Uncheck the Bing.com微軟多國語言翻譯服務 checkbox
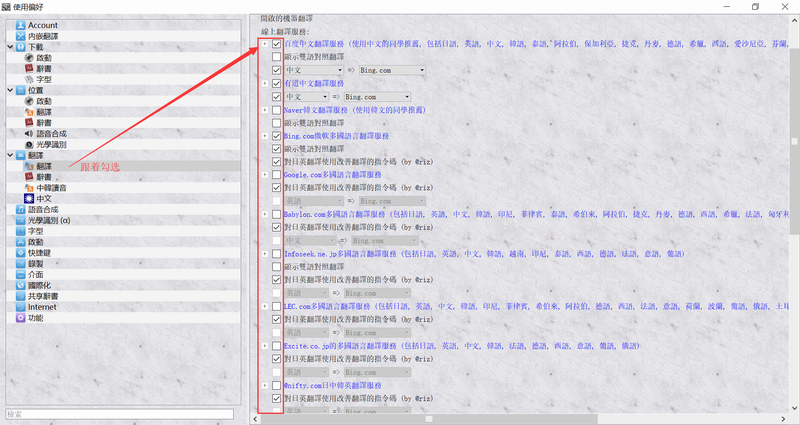The width and height of the screenshot is (800, 425). pos(276,135)
